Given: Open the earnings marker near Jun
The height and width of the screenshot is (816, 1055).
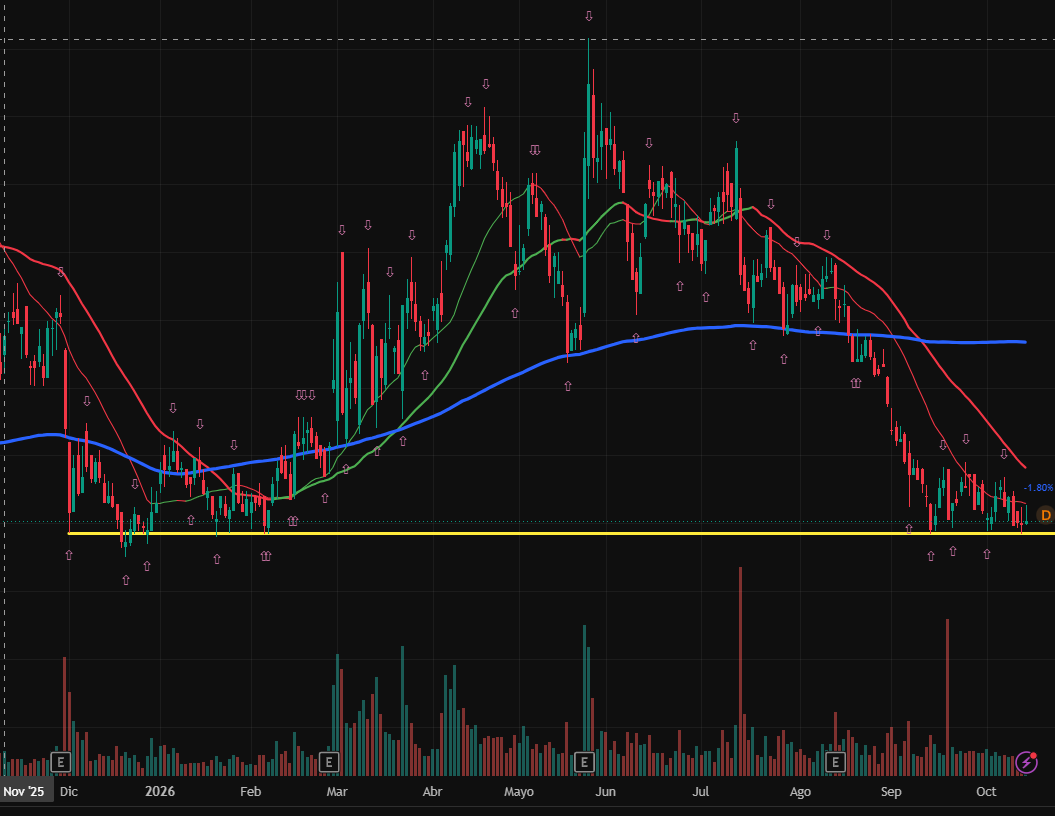Looking at the screenshot, I should pyautogui.click(x=584, y=762).
